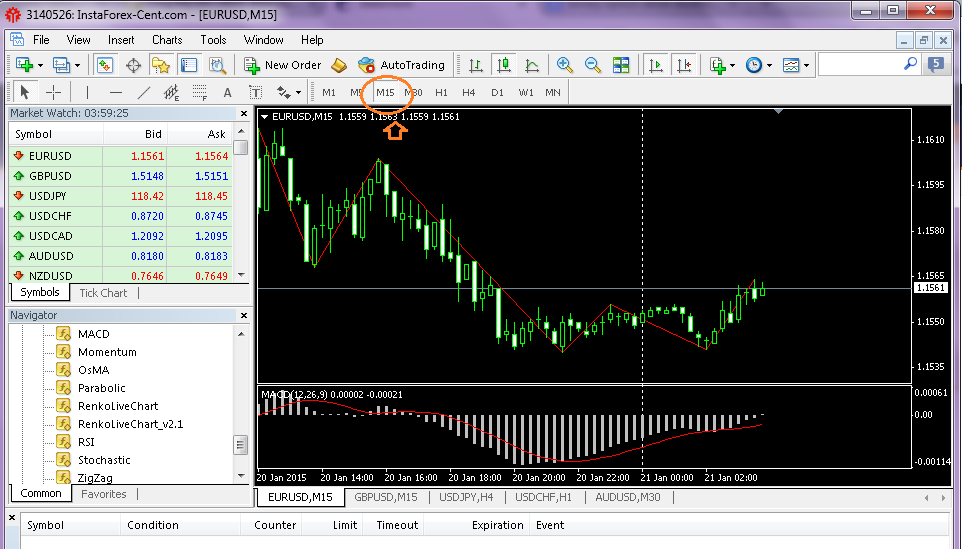Screen dimensions: 962x549
Task: Toggle the Data Window crosshair target icon
Action: coord(133,64)
